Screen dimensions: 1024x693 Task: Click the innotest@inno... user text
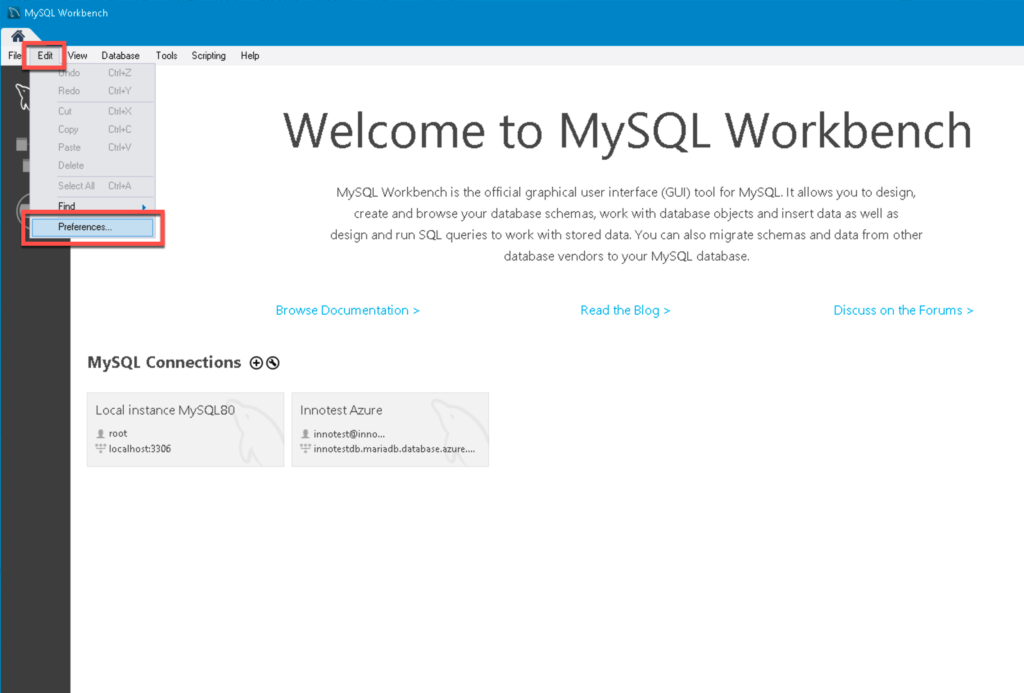point(349,434)
